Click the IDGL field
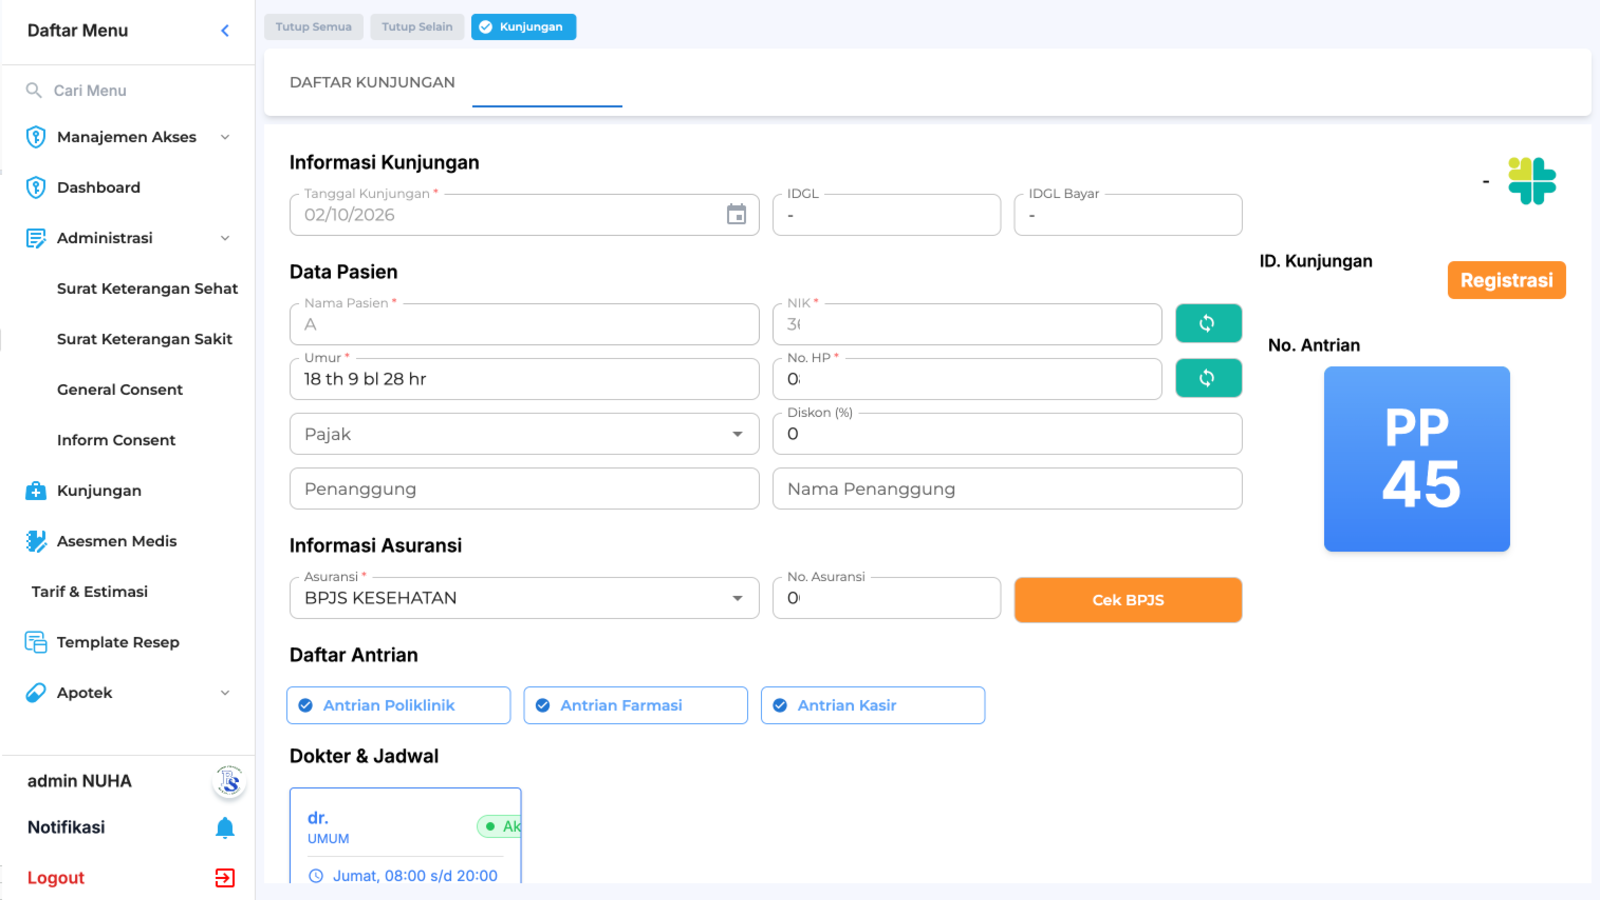 886,215
